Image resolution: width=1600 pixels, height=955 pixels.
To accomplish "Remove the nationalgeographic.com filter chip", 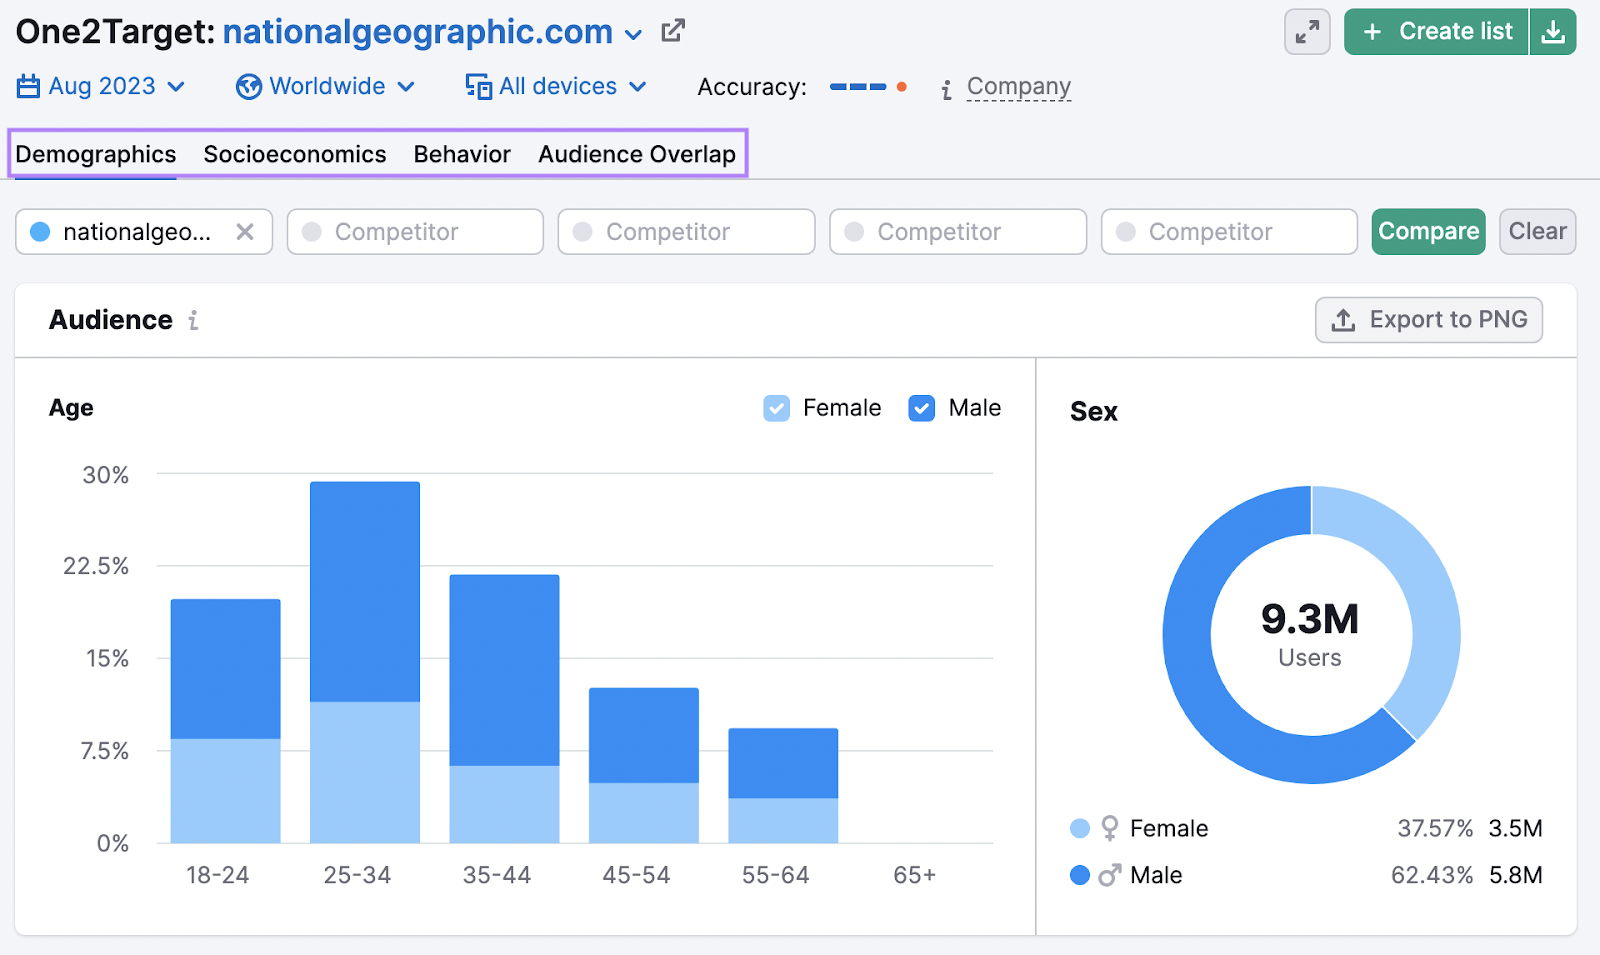I will pyautogui.click(x=246, y=231).
